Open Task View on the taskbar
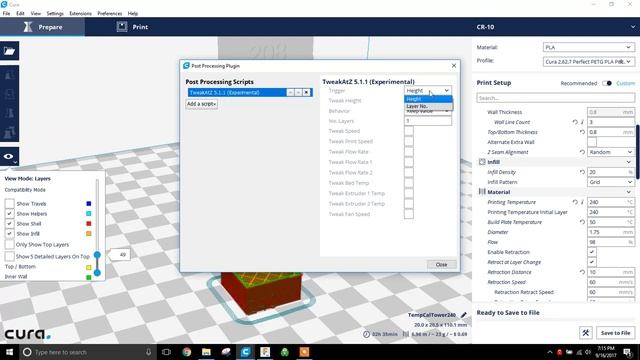This screenshot has width=640, height=360. coord(166,352)
